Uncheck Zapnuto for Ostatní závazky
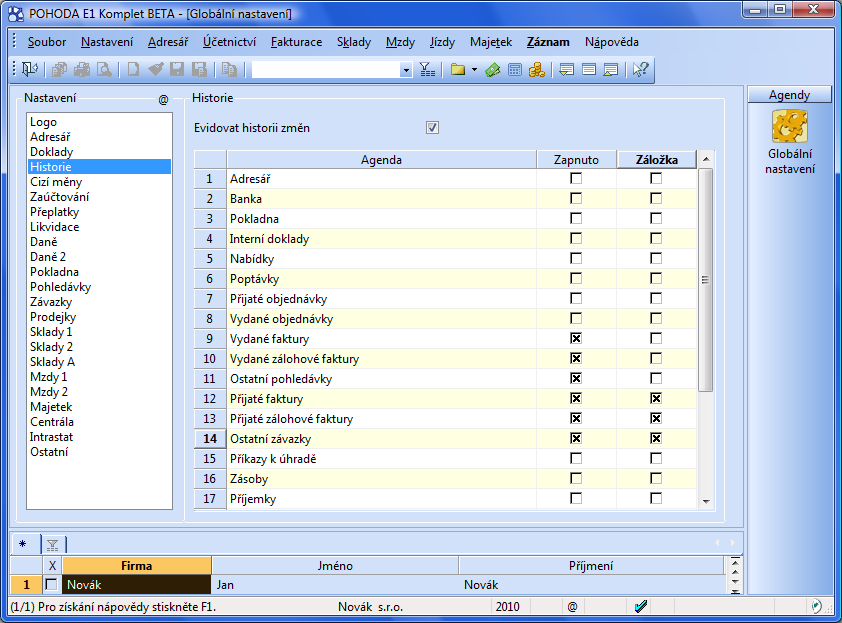The height and width of the screenshot is (623, 842). pyautogui.click(x=576, y=438)
